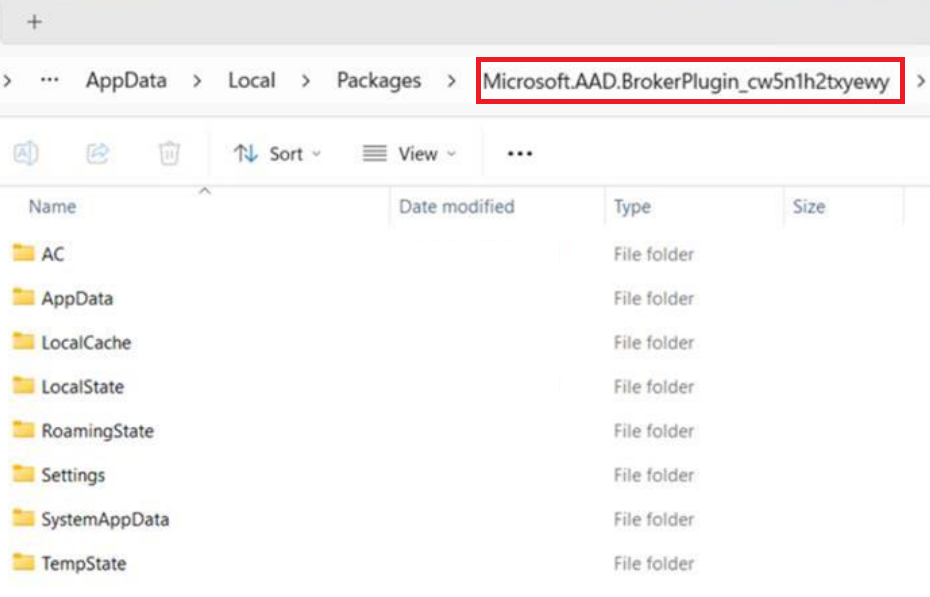Viewport: 930px width, 597px height.
Task: Select the AC folder name
Action: [53, 254]
